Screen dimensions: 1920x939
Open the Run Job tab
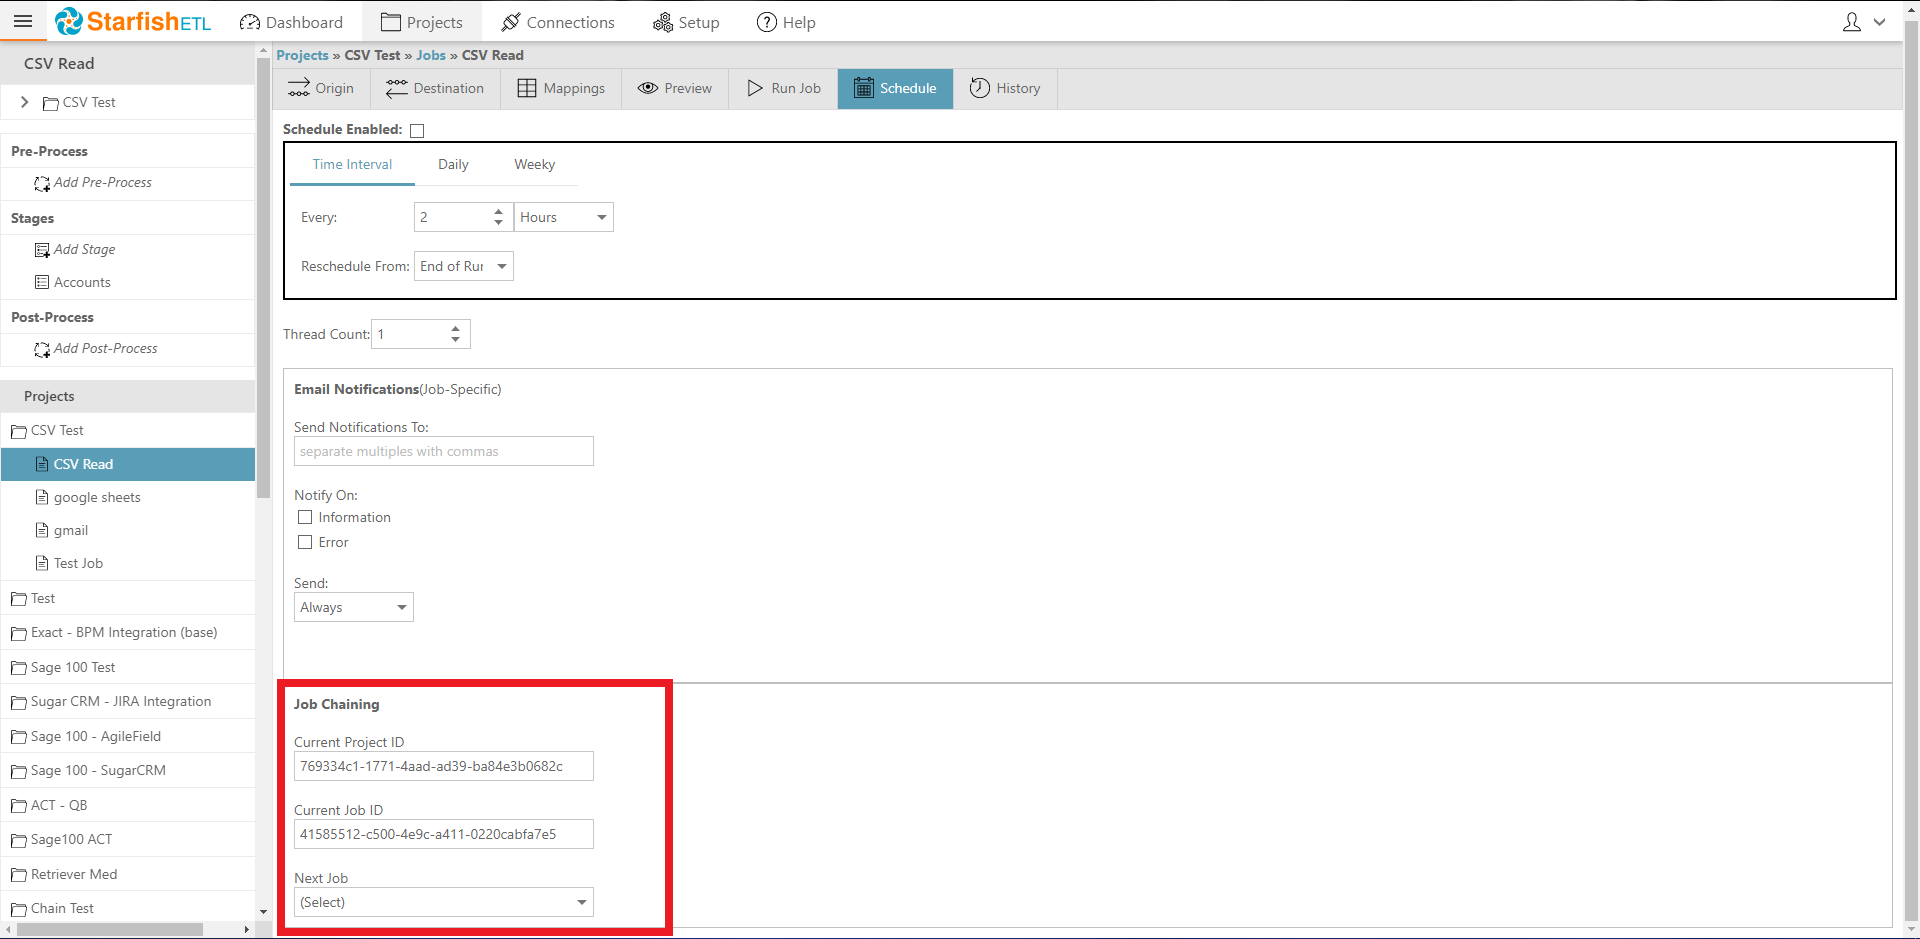click(784, 88)
